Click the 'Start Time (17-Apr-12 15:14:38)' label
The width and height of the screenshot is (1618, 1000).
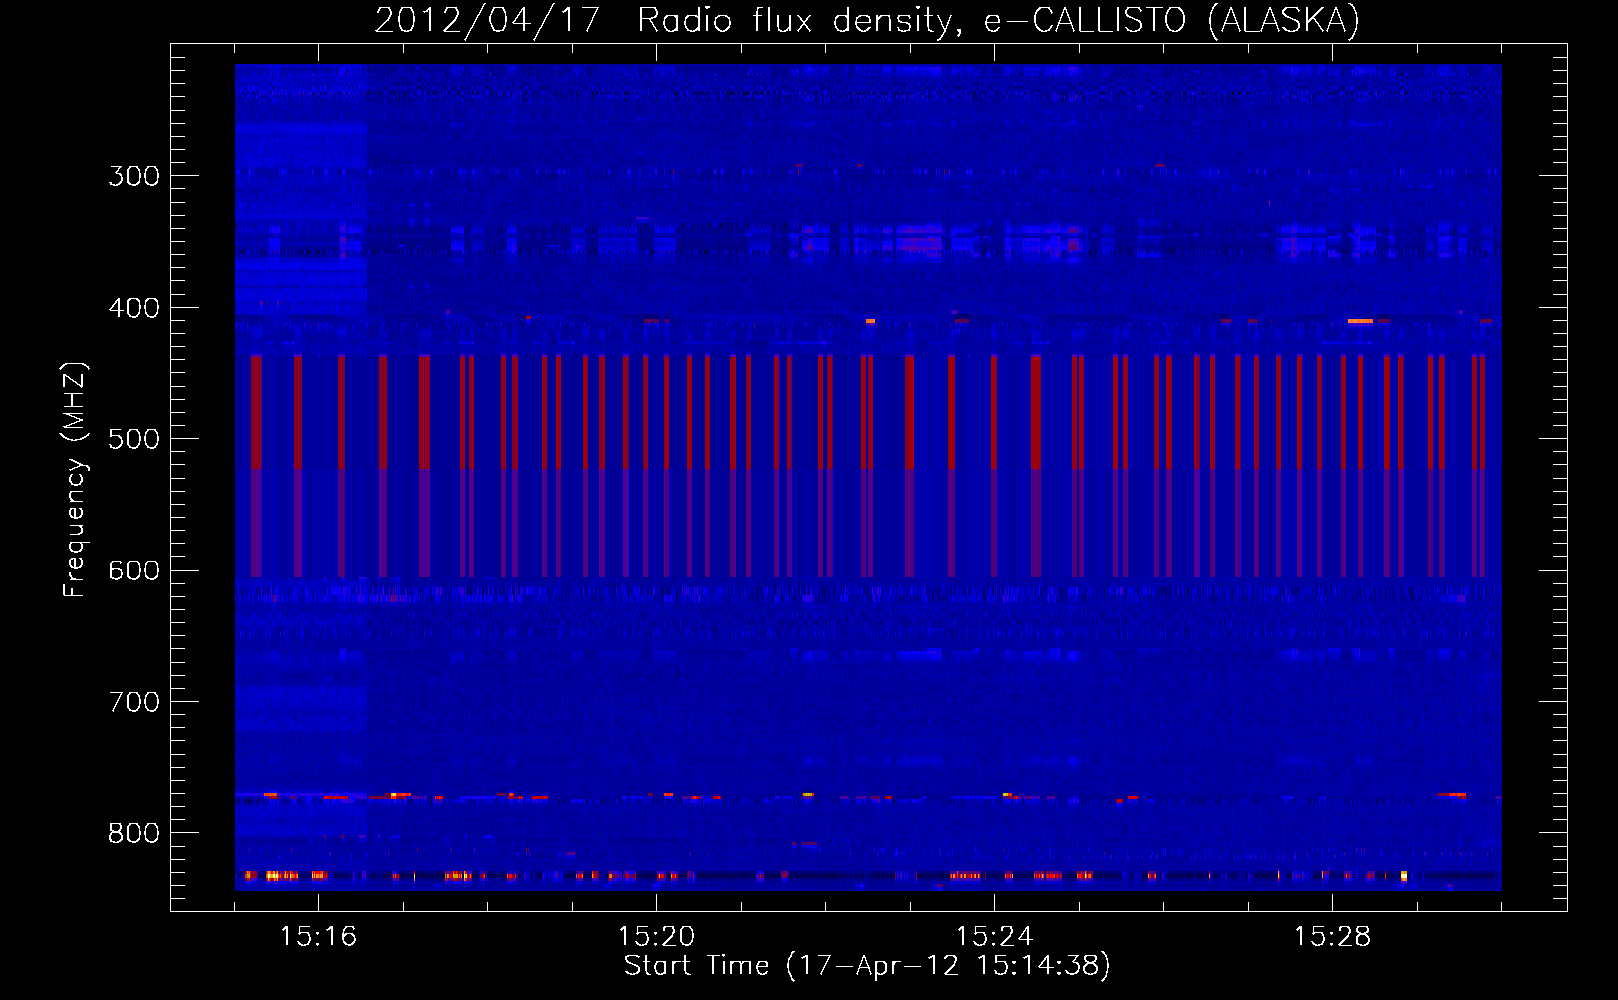coord(867,966)
